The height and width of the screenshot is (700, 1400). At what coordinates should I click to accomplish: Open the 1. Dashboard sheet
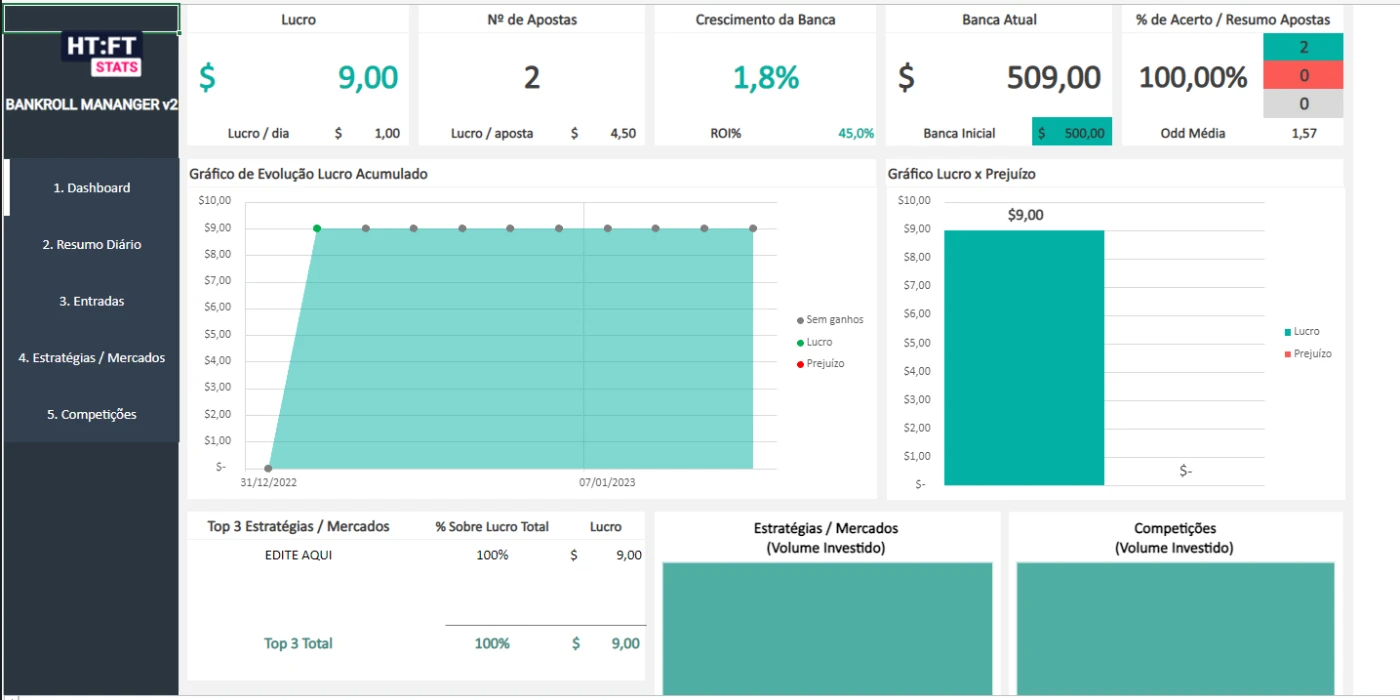point(92,188)
